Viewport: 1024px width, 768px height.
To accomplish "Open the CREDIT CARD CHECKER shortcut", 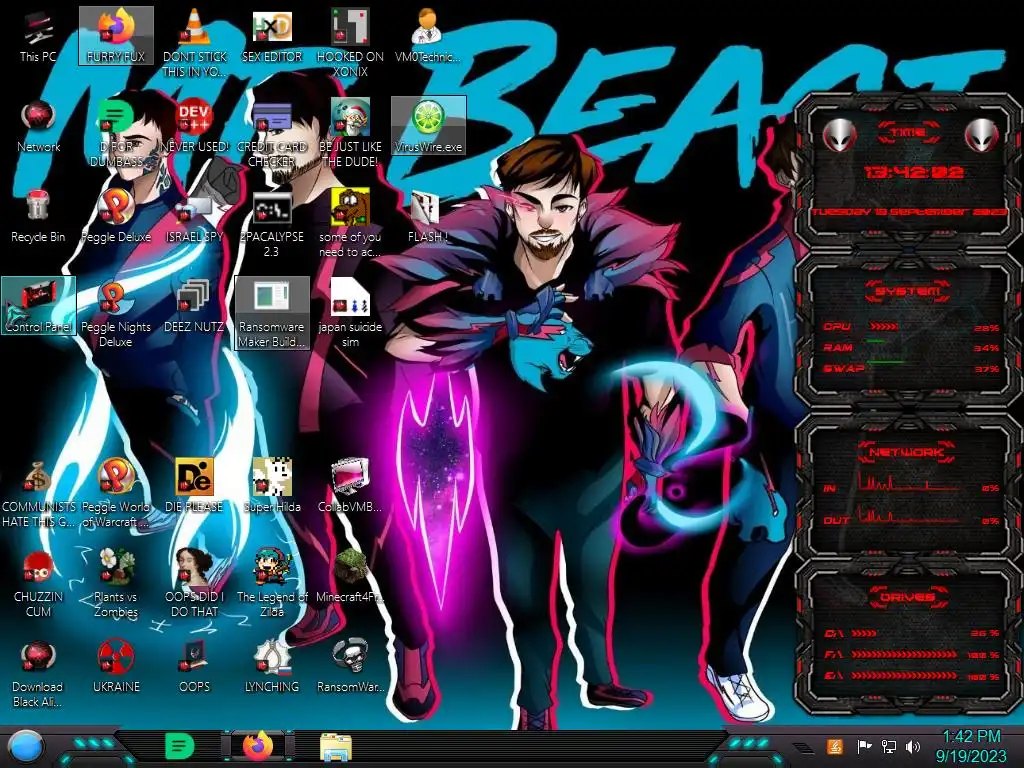I will (x=272, y=133).
